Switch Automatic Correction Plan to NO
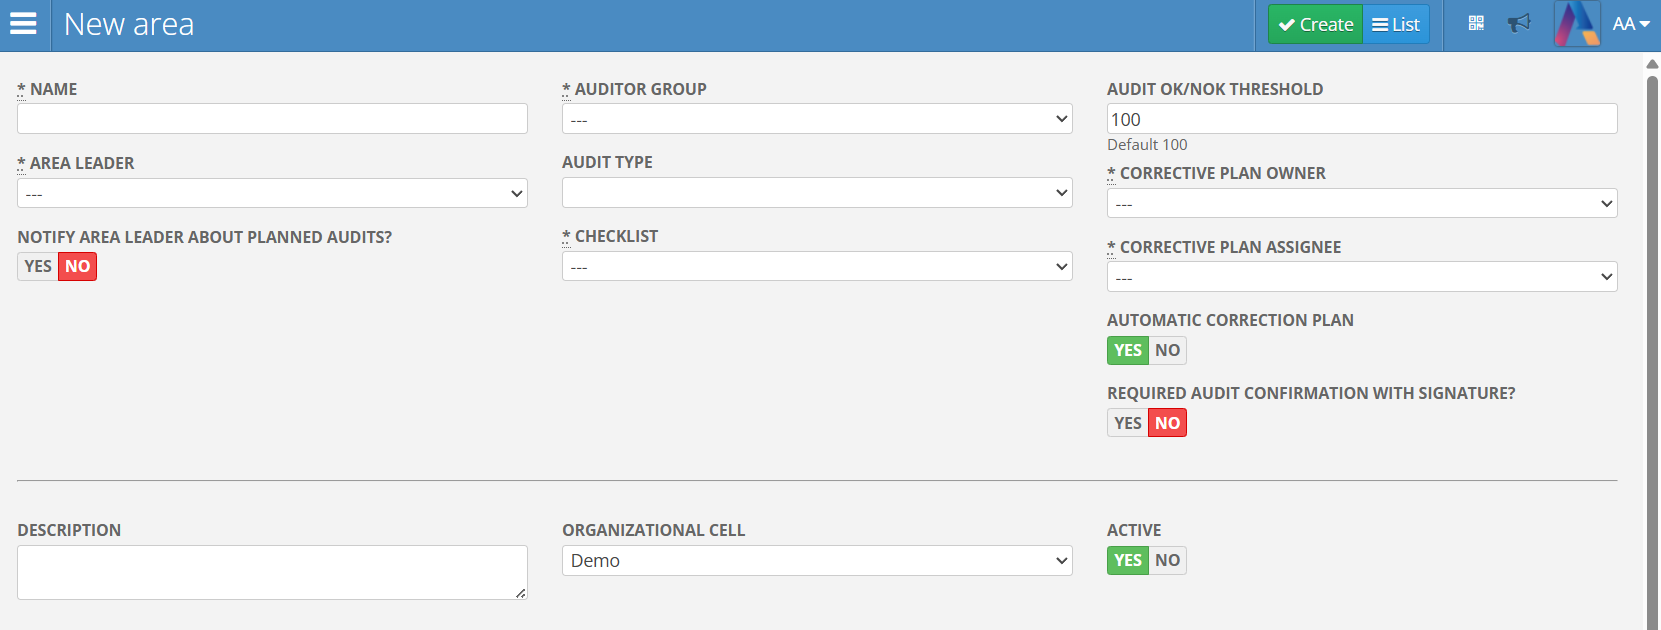The width and height of the screenshot is (1661, 630). [1167, 351]
